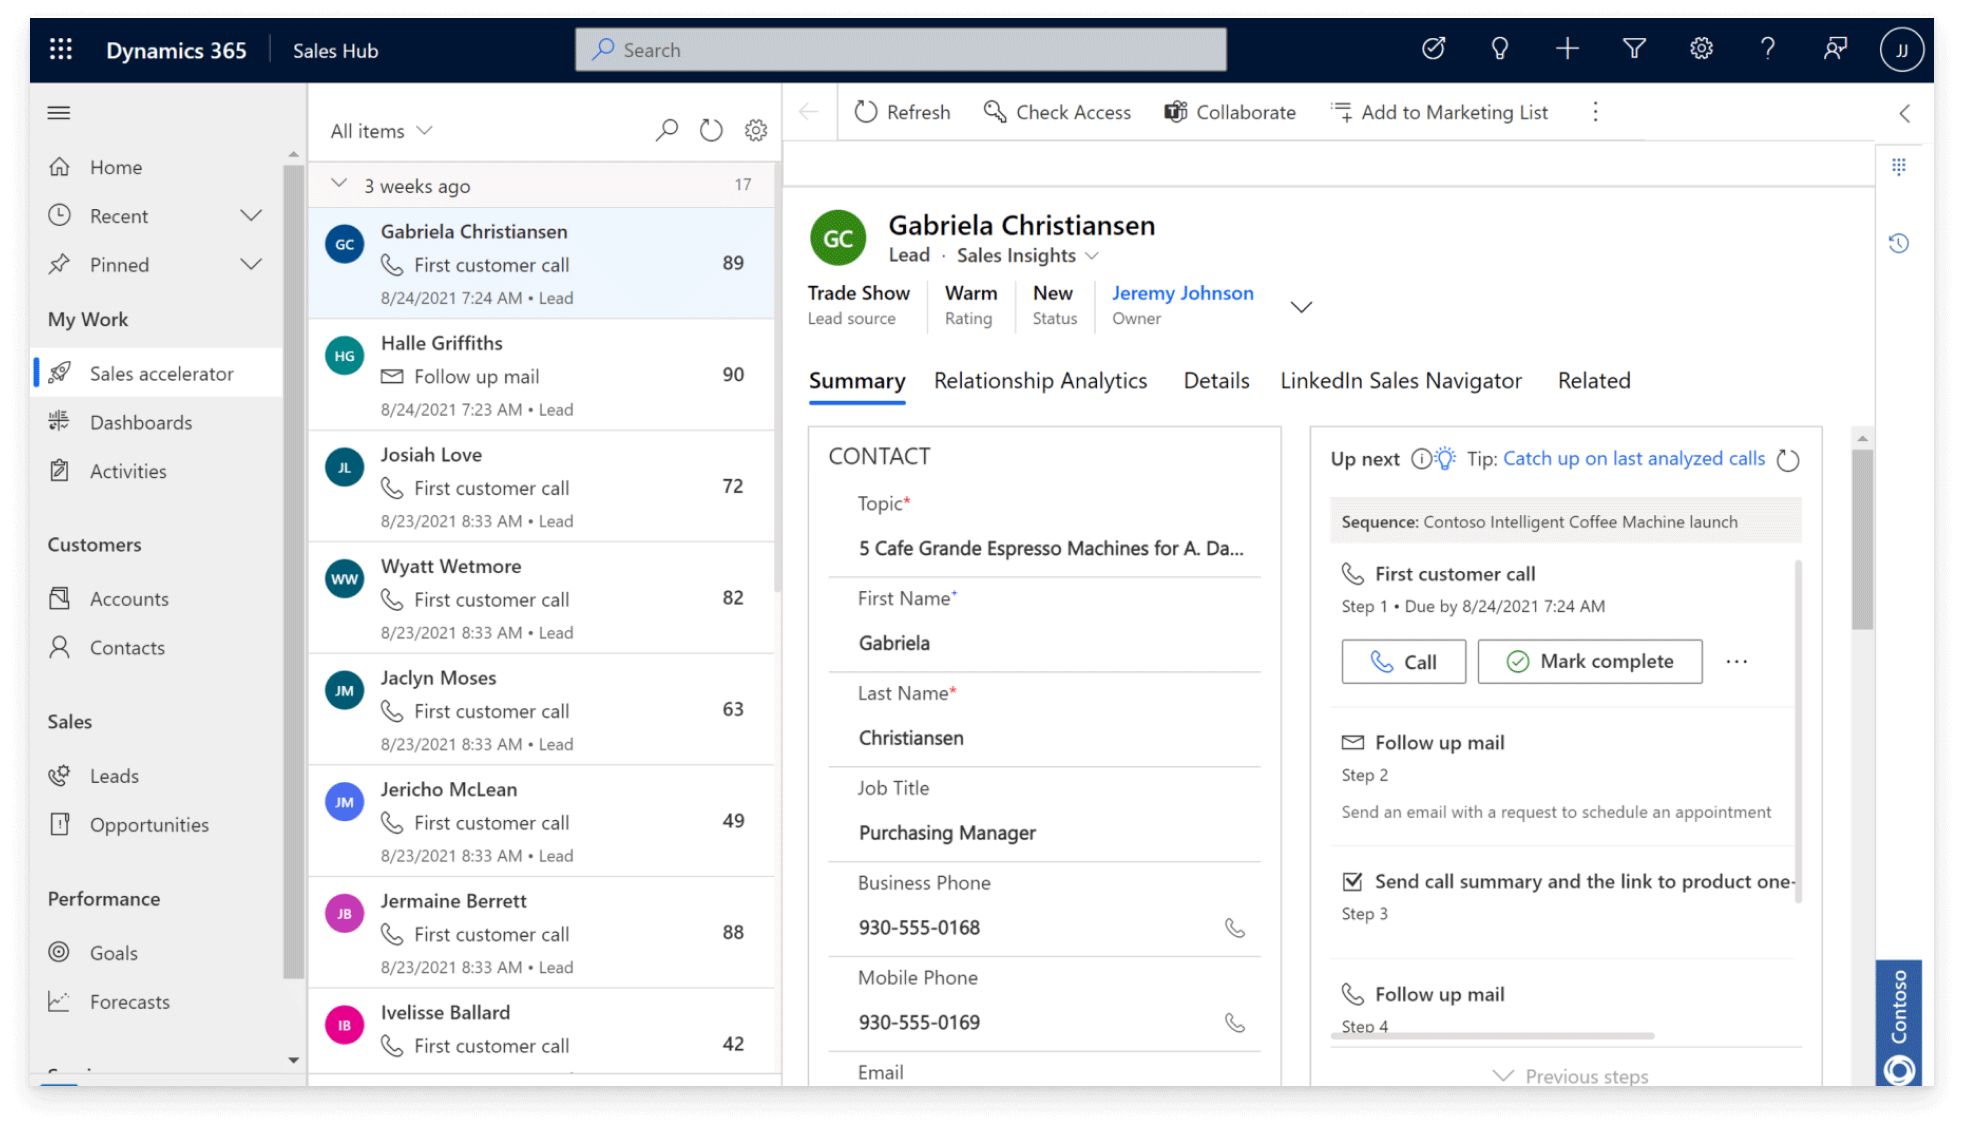Viewport: 1962px width, 1128px height.
Task: Expand the Pinned section
Action: (251, 264)
